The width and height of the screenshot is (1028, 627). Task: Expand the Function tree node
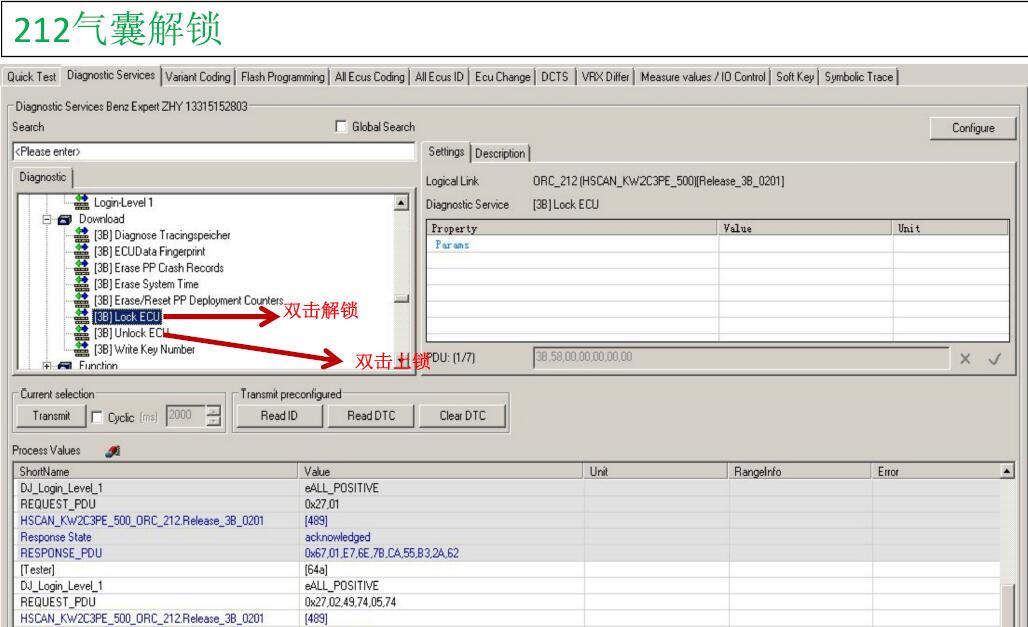48,366
